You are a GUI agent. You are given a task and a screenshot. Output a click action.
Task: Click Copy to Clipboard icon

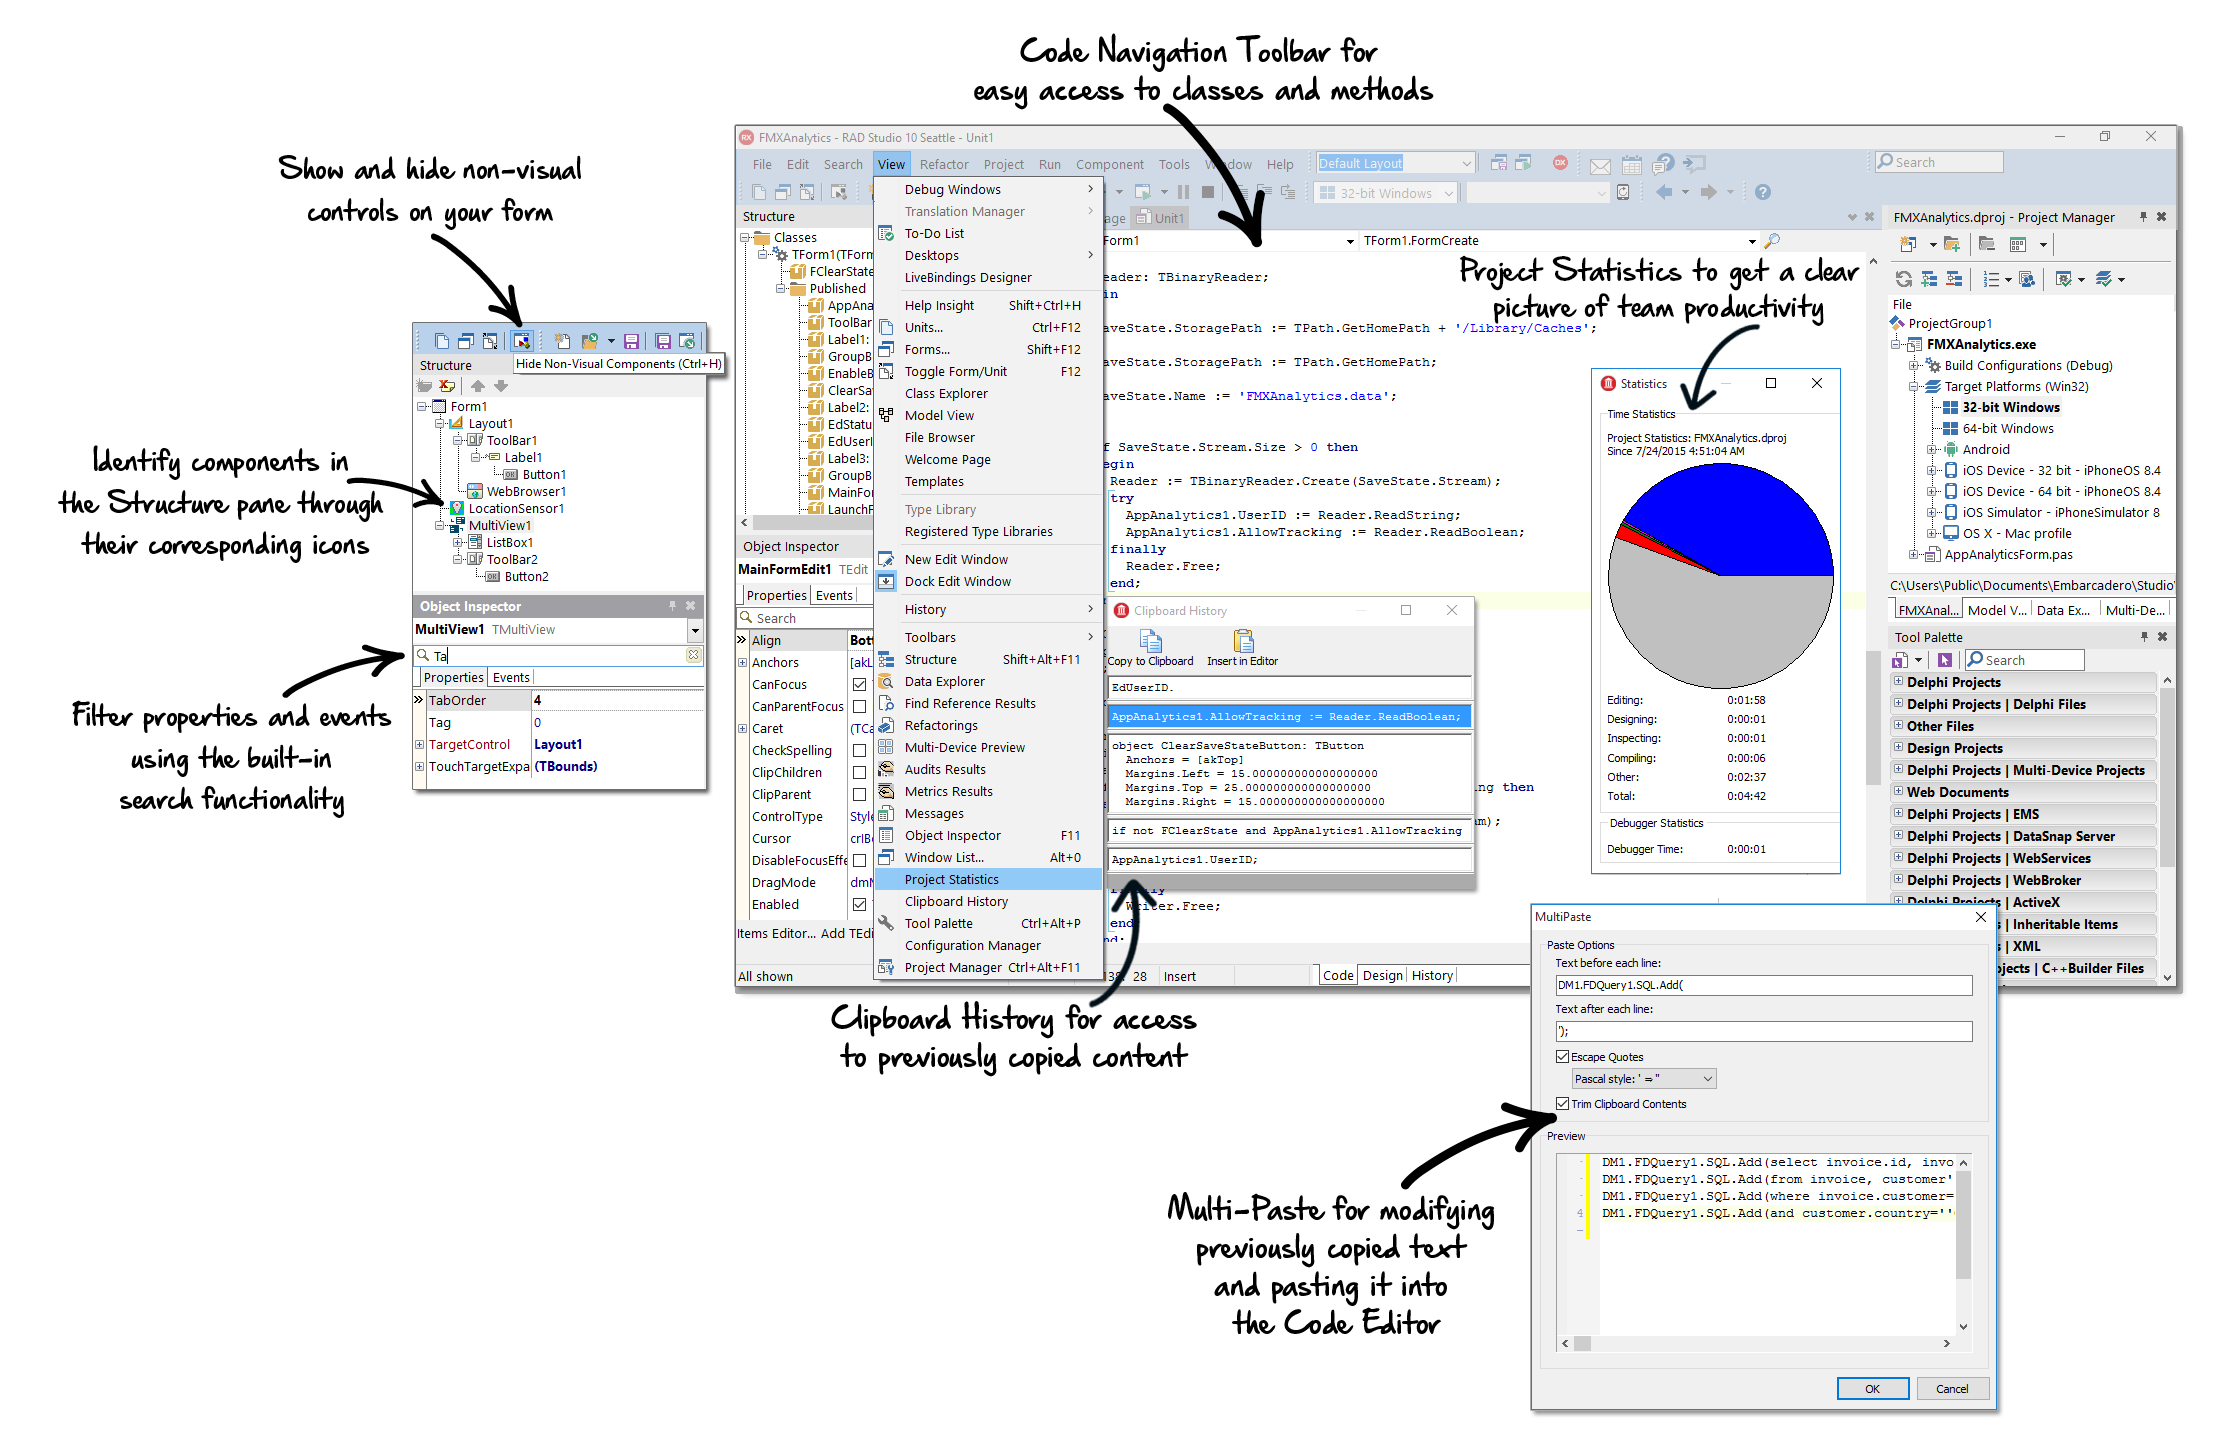1150,641
